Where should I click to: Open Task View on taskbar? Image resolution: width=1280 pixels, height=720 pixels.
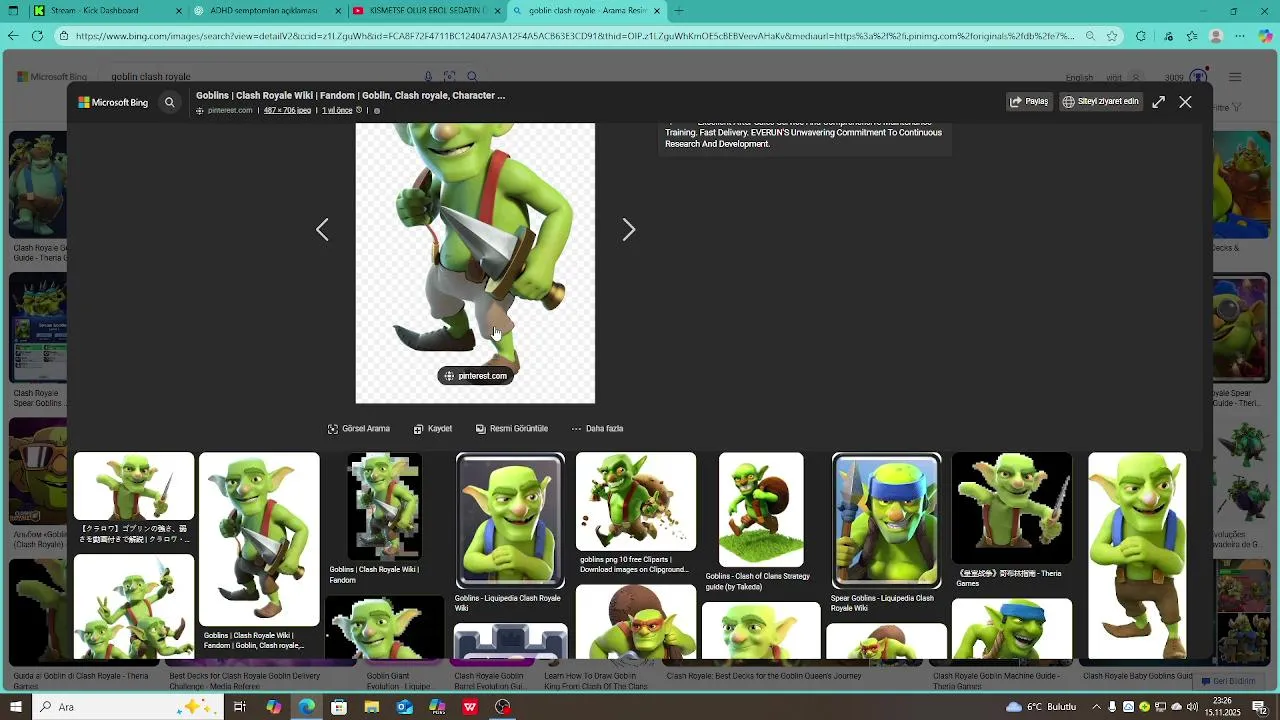coord(240,707)
